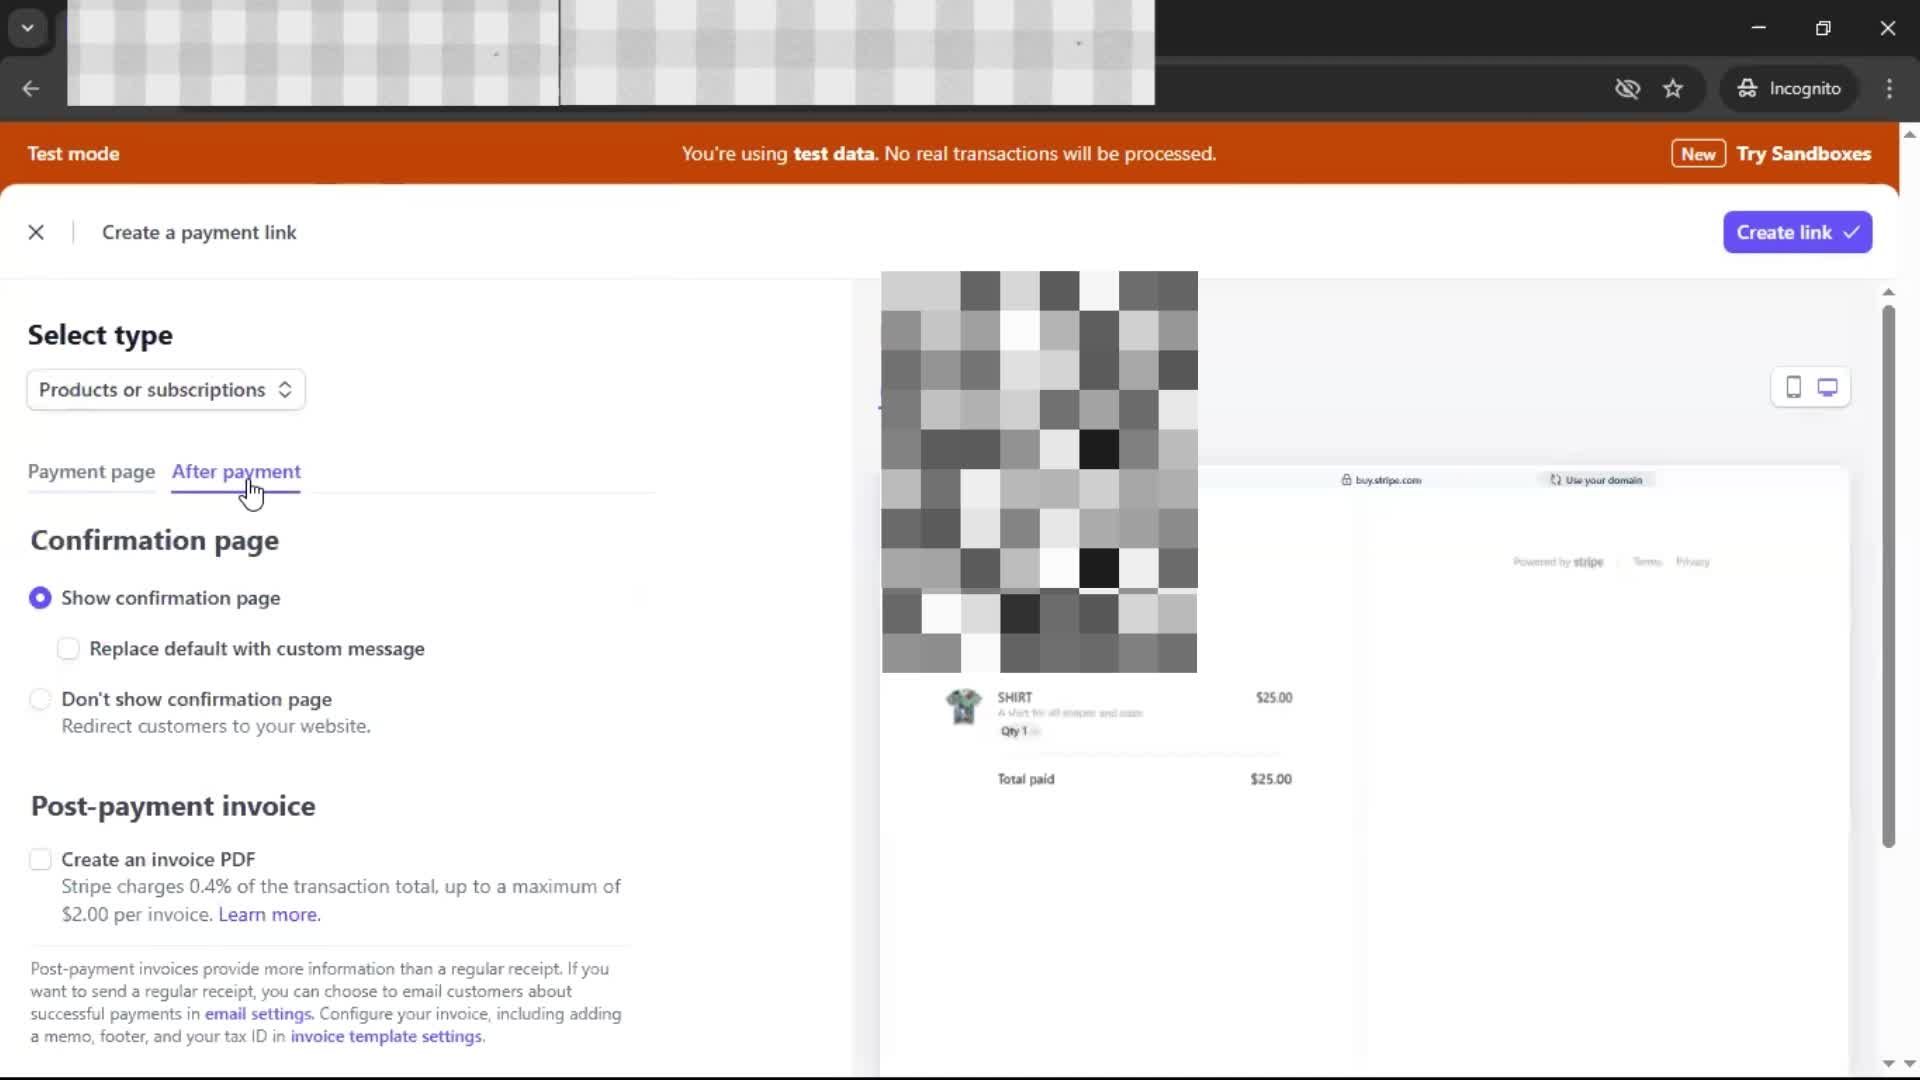Open Products or subscriptions type dropdown
The width and height of the screenshot is (1920, 1080).
(x=166, y=390)
